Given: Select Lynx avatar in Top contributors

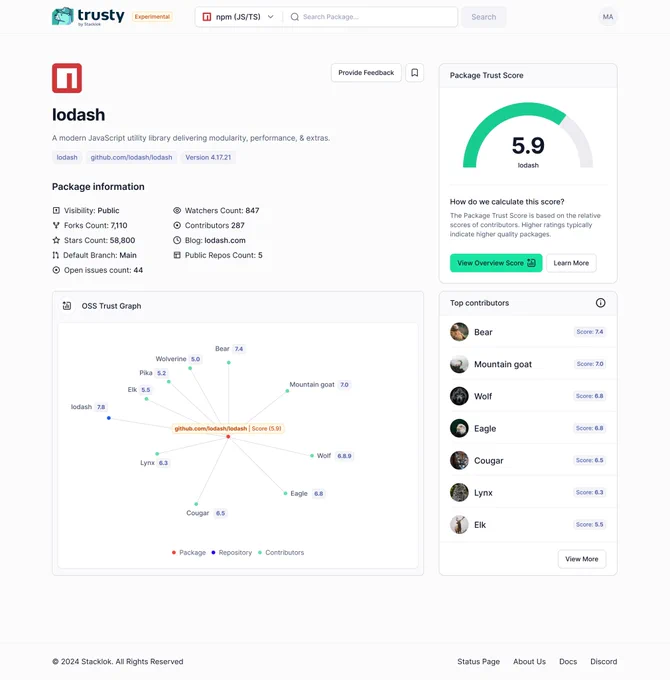Looking at the screenshot, I should click(x=459, y=492).
